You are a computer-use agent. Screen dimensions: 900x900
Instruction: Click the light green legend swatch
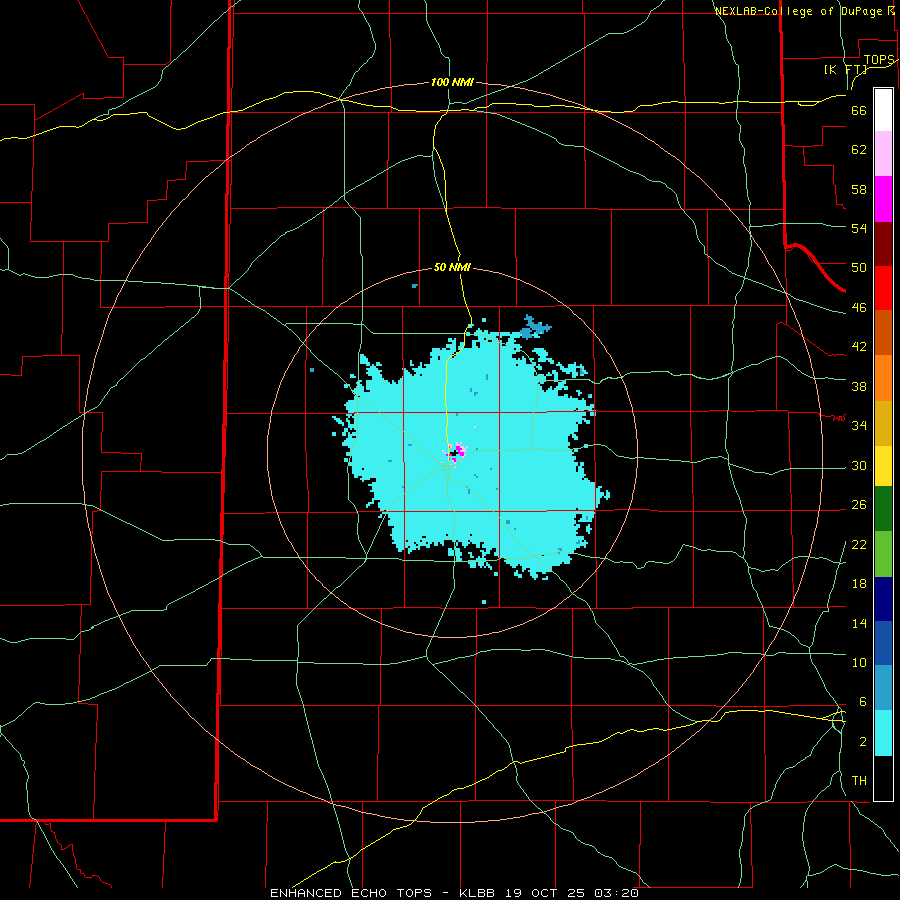(x=883, y=554)
